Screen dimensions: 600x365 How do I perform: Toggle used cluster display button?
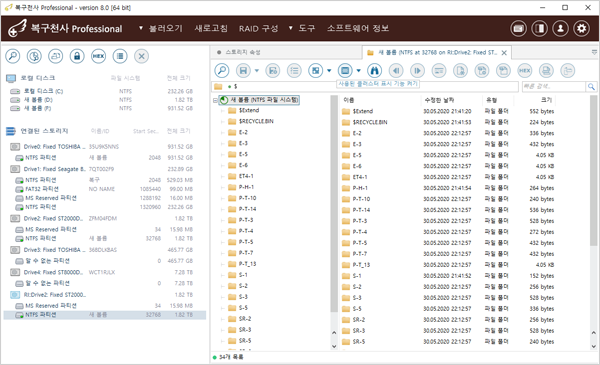click(x=345, y=70)
